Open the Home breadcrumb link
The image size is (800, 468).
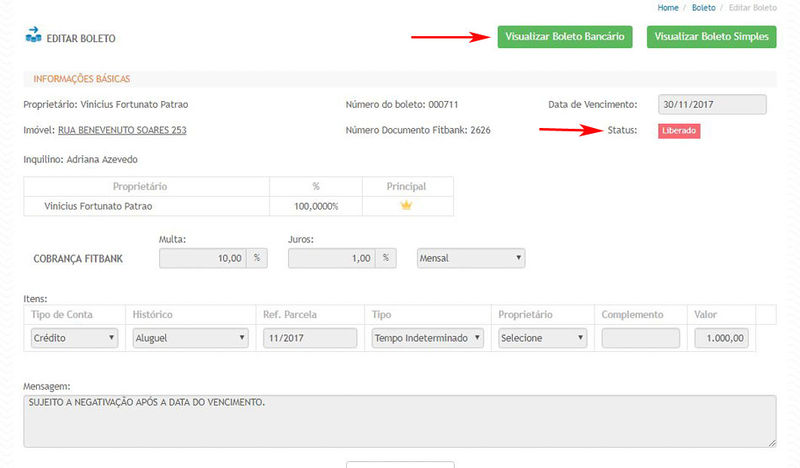(668, 8)
